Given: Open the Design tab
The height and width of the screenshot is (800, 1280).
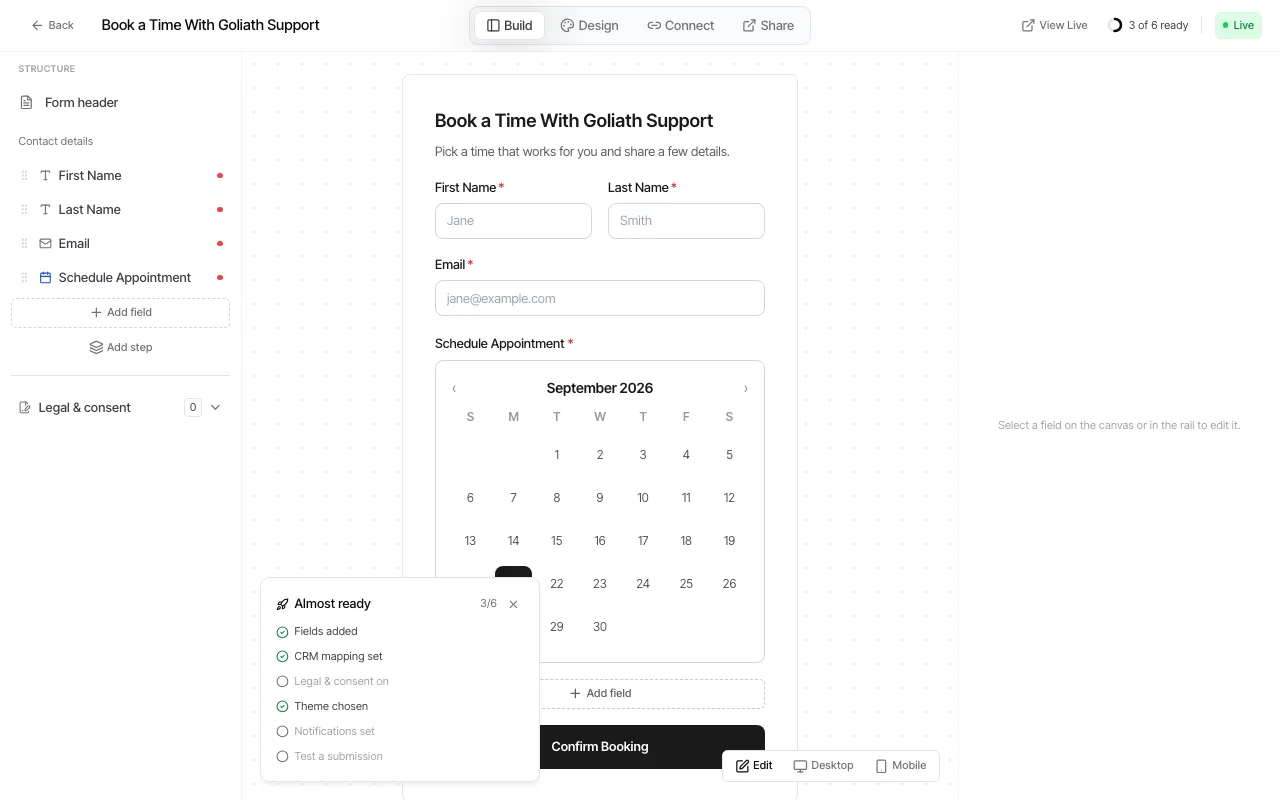Looking at the screenshot, I should (x=589, y=25).
